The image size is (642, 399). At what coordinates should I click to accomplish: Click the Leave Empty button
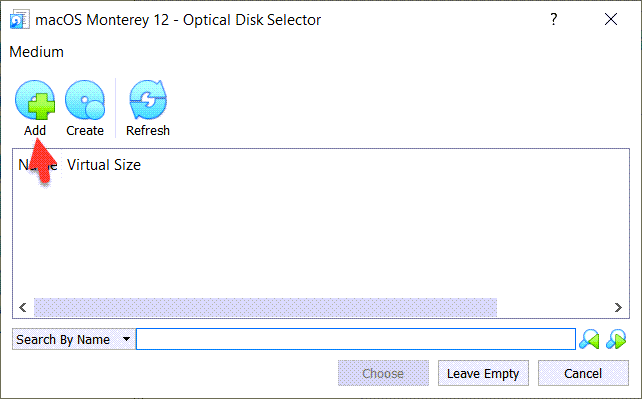coord(483,373)
